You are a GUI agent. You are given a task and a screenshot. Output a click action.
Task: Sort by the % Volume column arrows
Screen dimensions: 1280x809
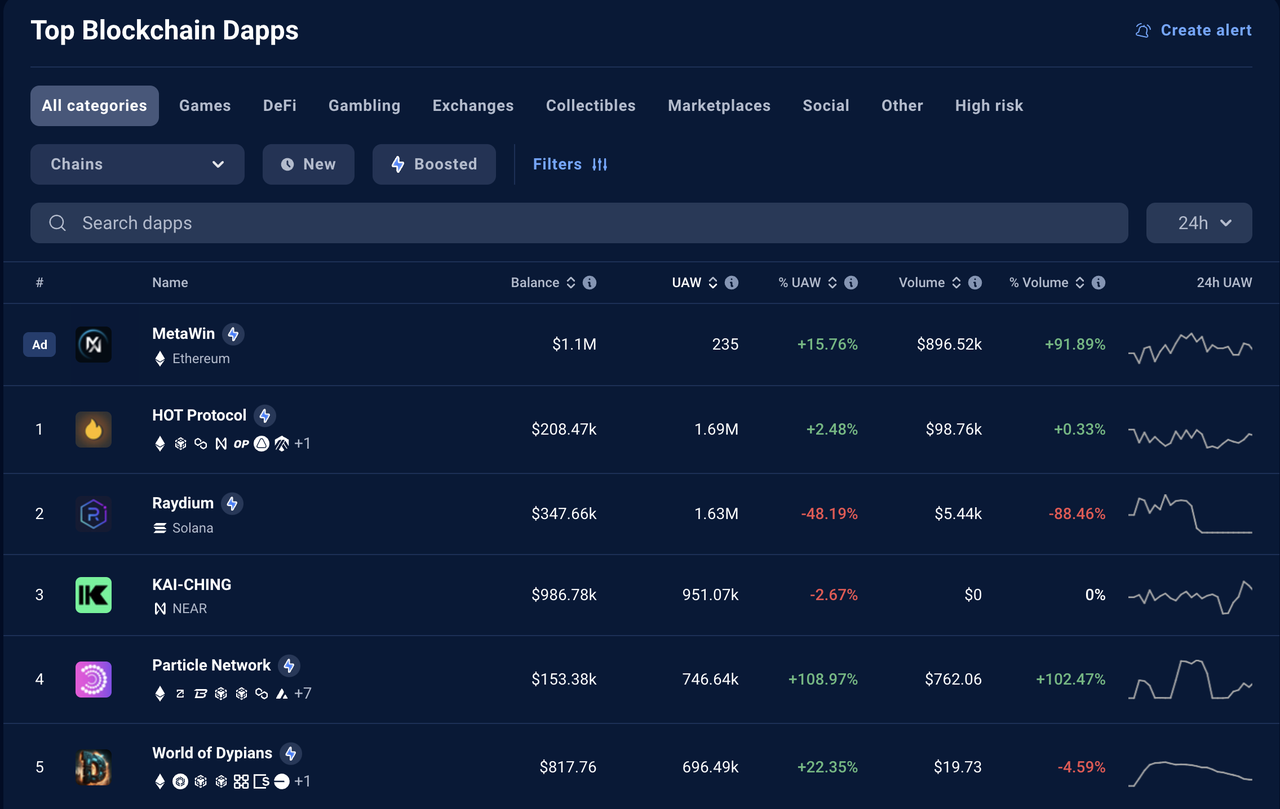pos(1080,283)
